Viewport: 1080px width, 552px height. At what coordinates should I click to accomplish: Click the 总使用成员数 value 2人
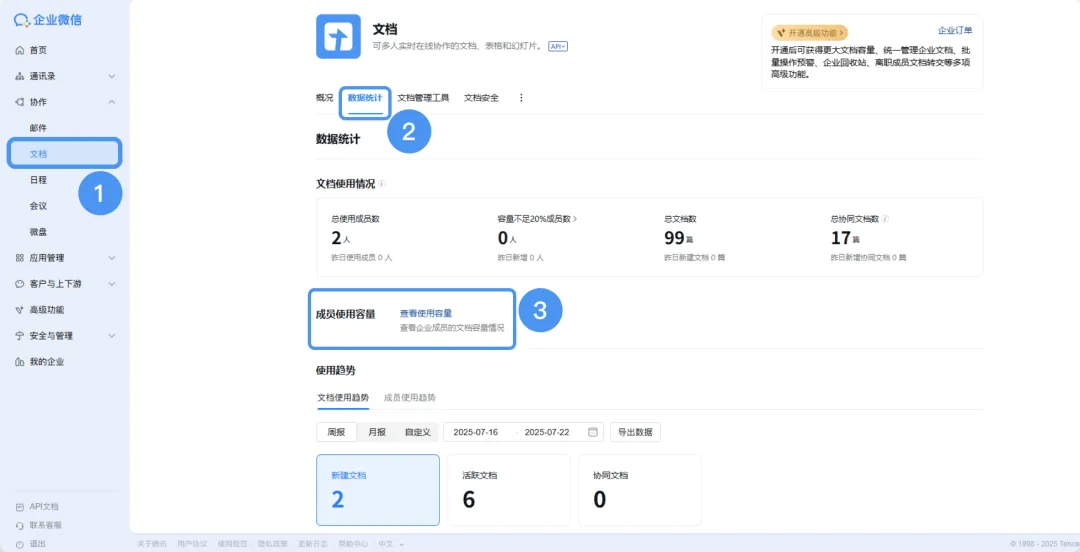coord(341,238)
